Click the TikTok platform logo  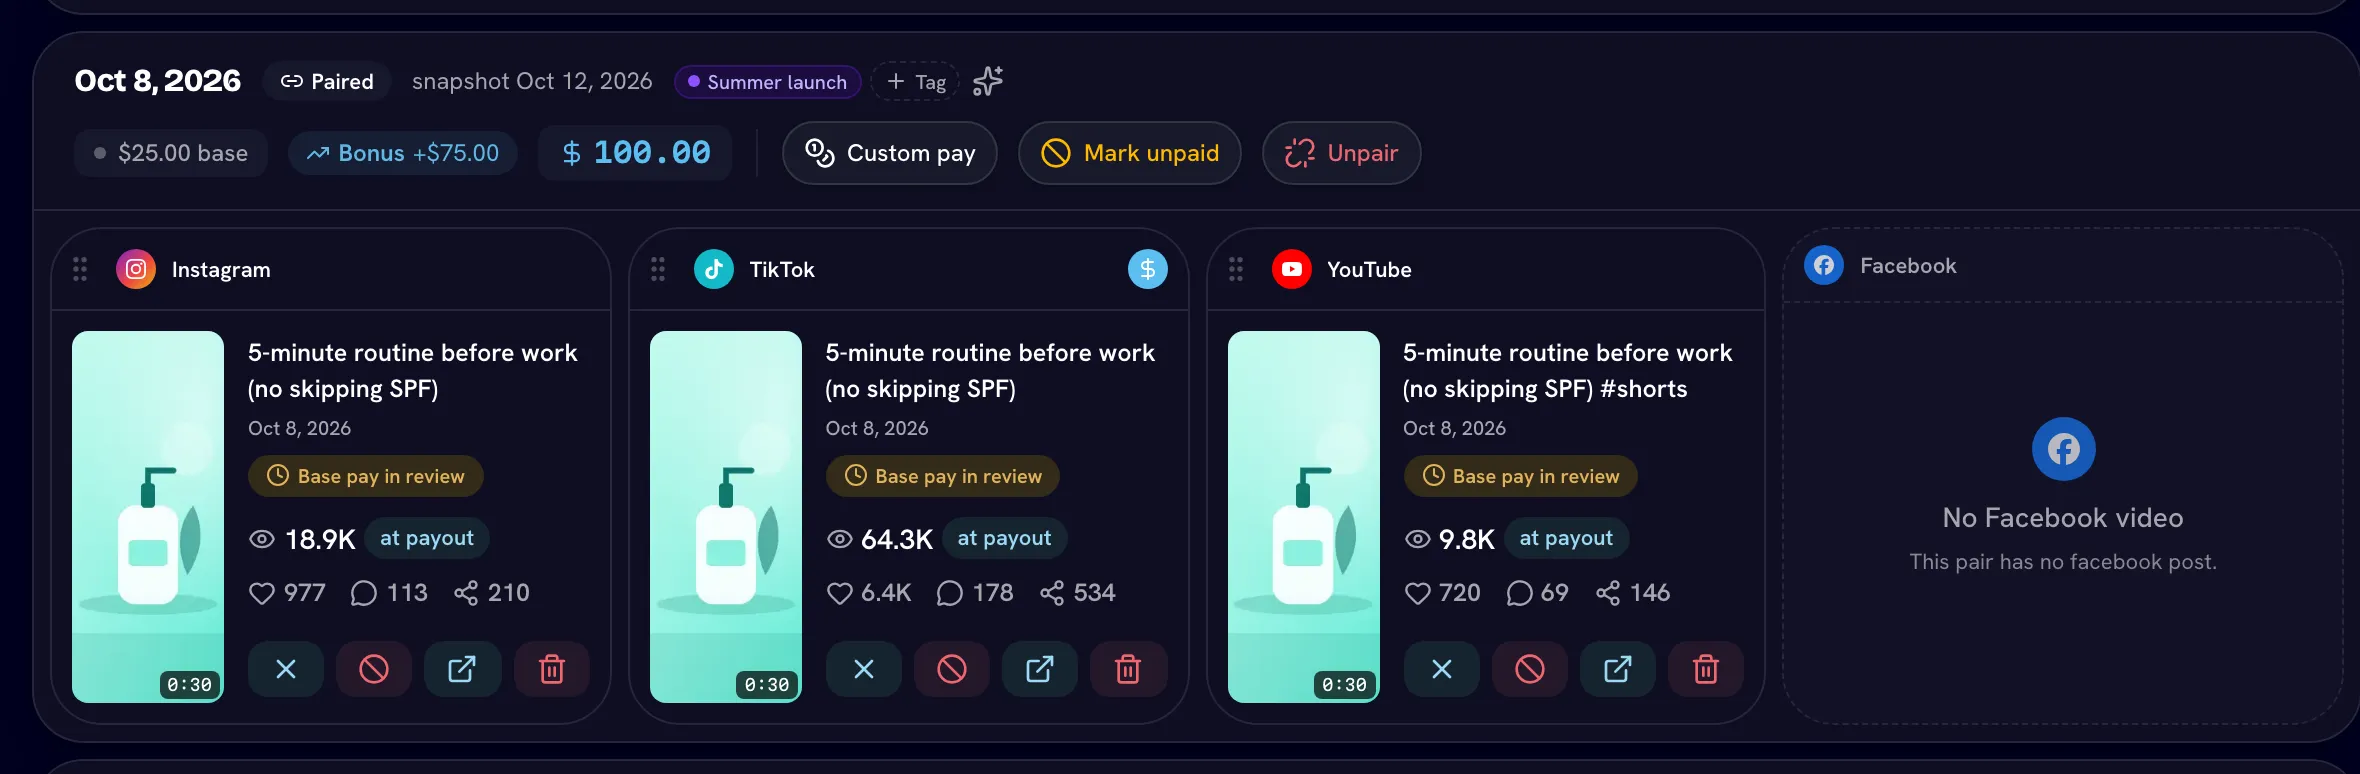point(714,269)
